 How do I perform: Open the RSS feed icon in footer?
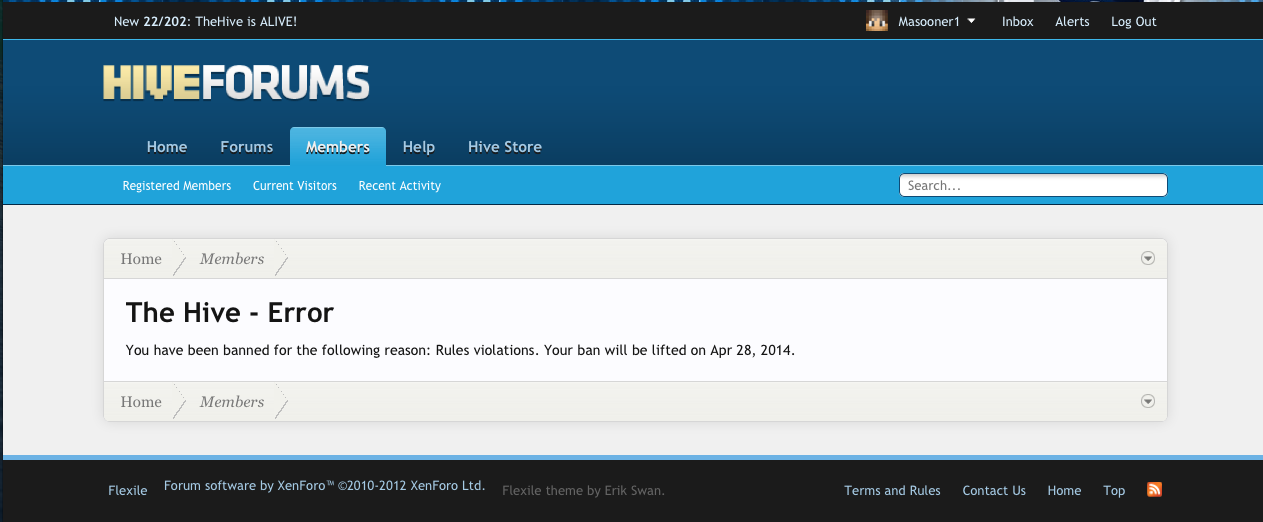1154,490
